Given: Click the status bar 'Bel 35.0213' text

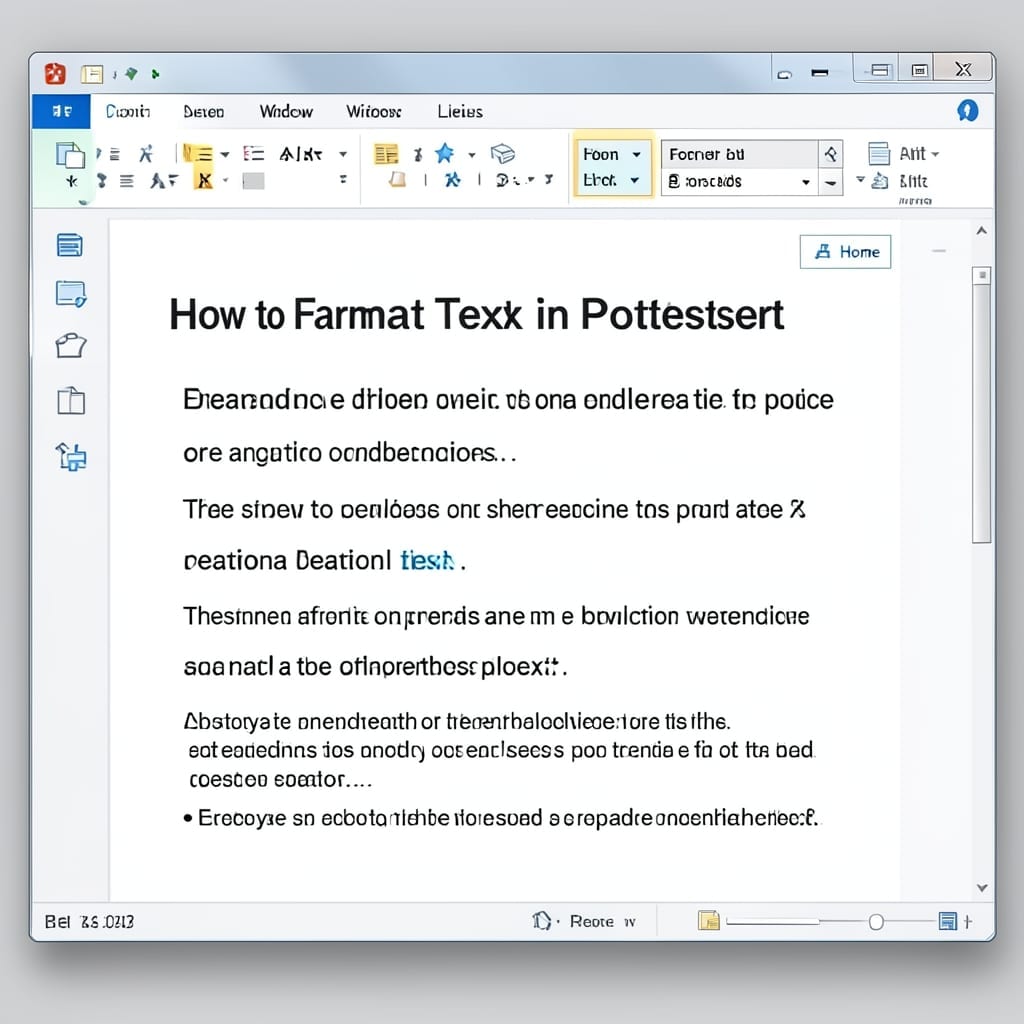Looking at the screenshot, I should (x=89, y=921).
